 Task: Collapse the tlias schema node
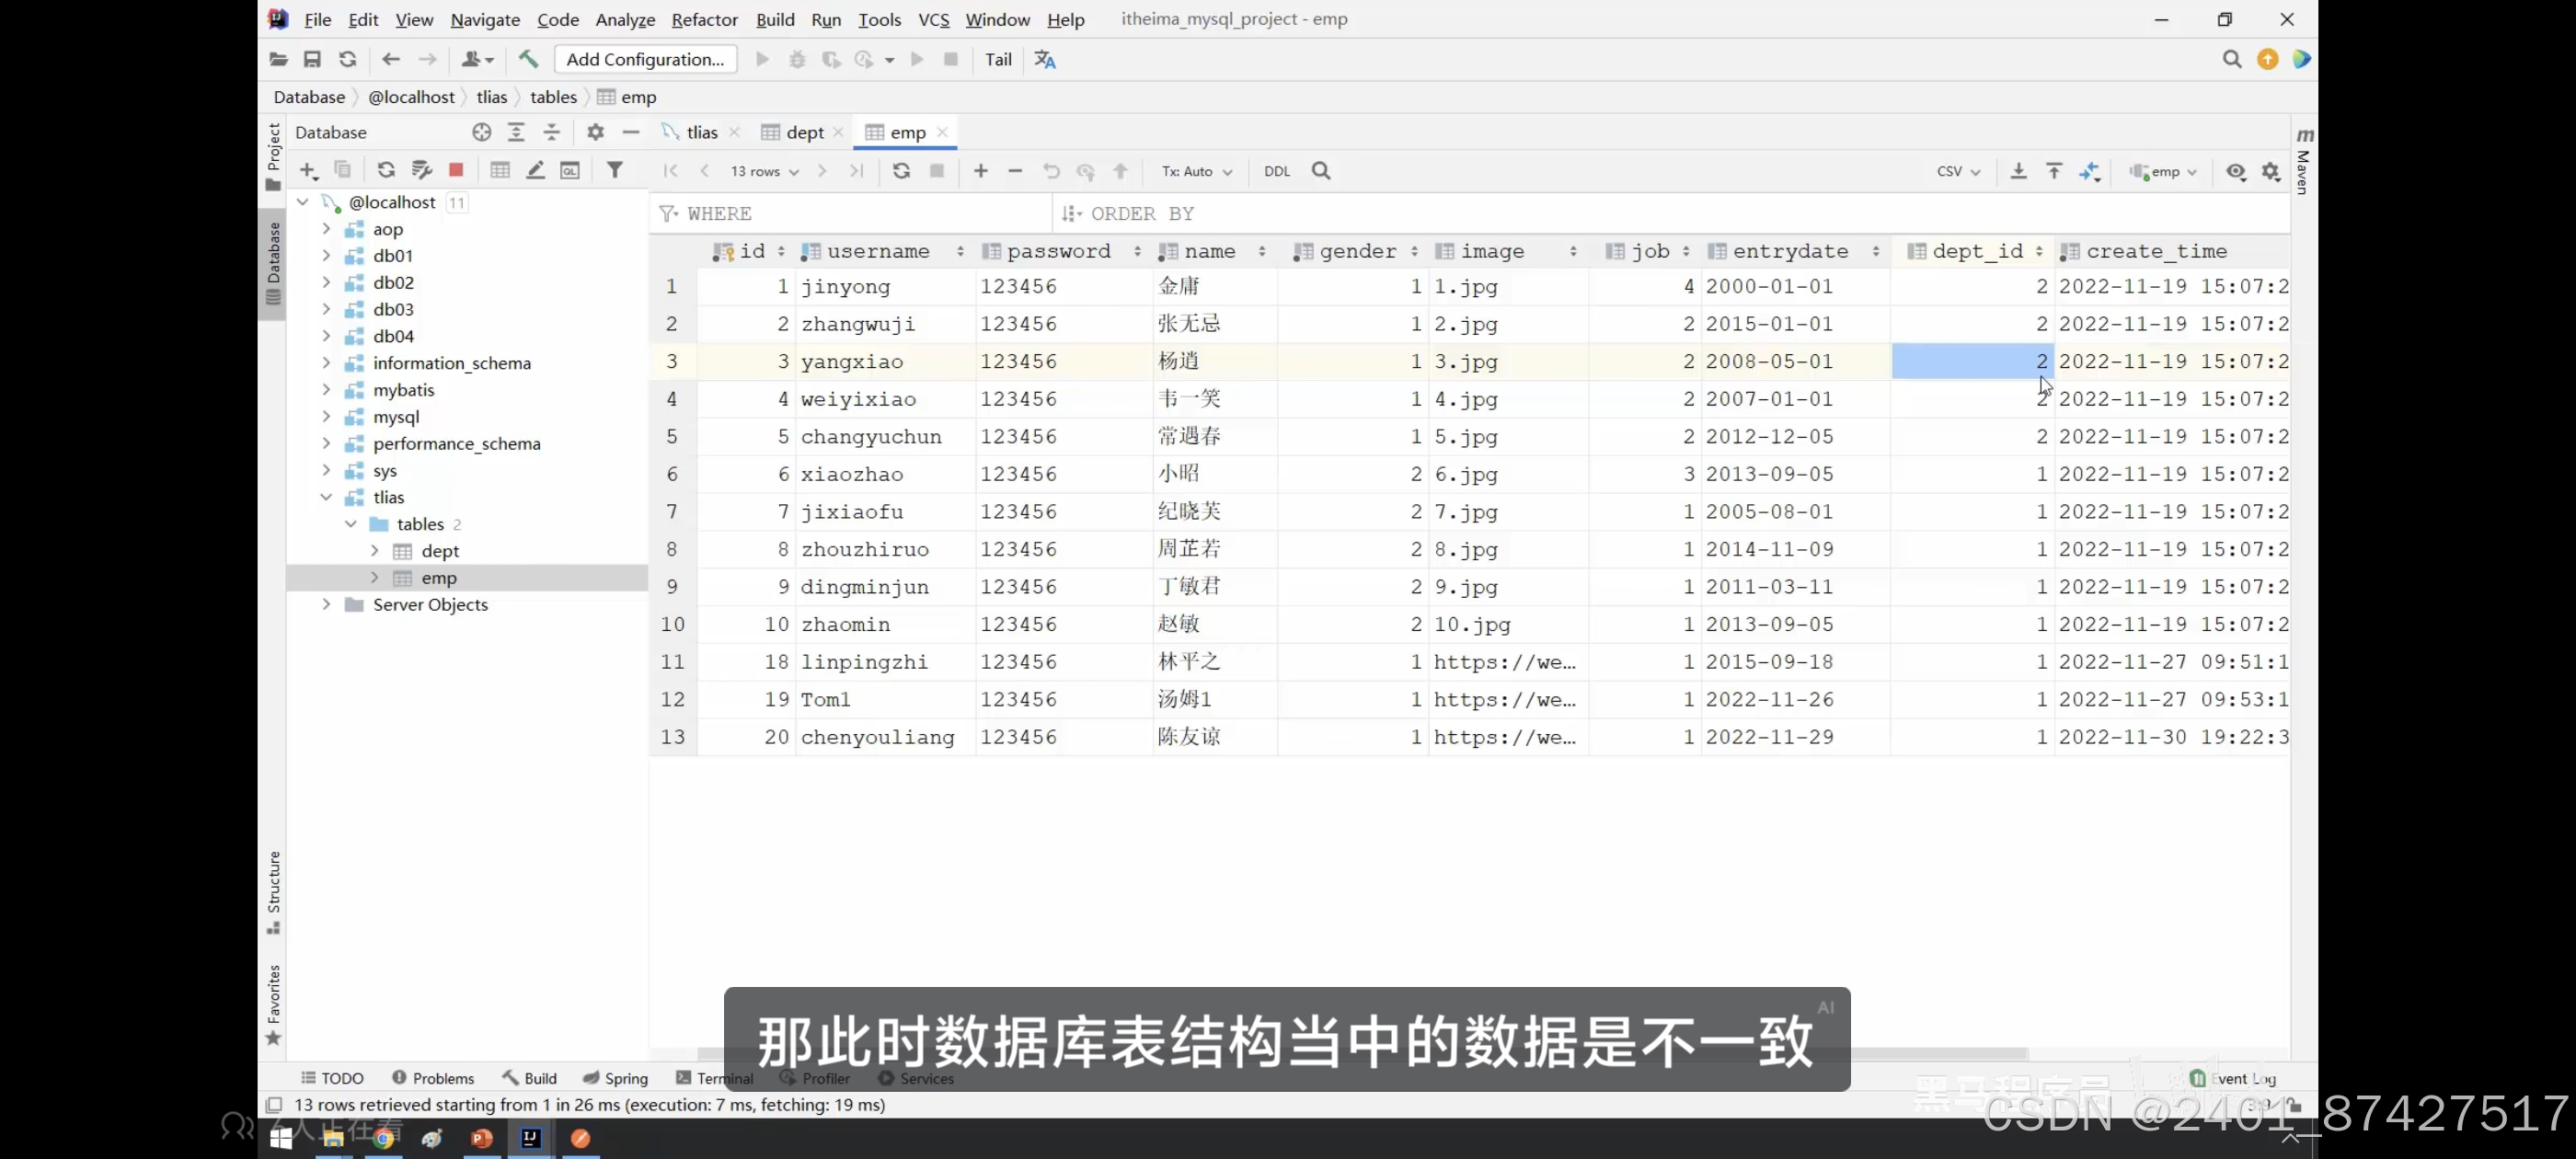326,497
